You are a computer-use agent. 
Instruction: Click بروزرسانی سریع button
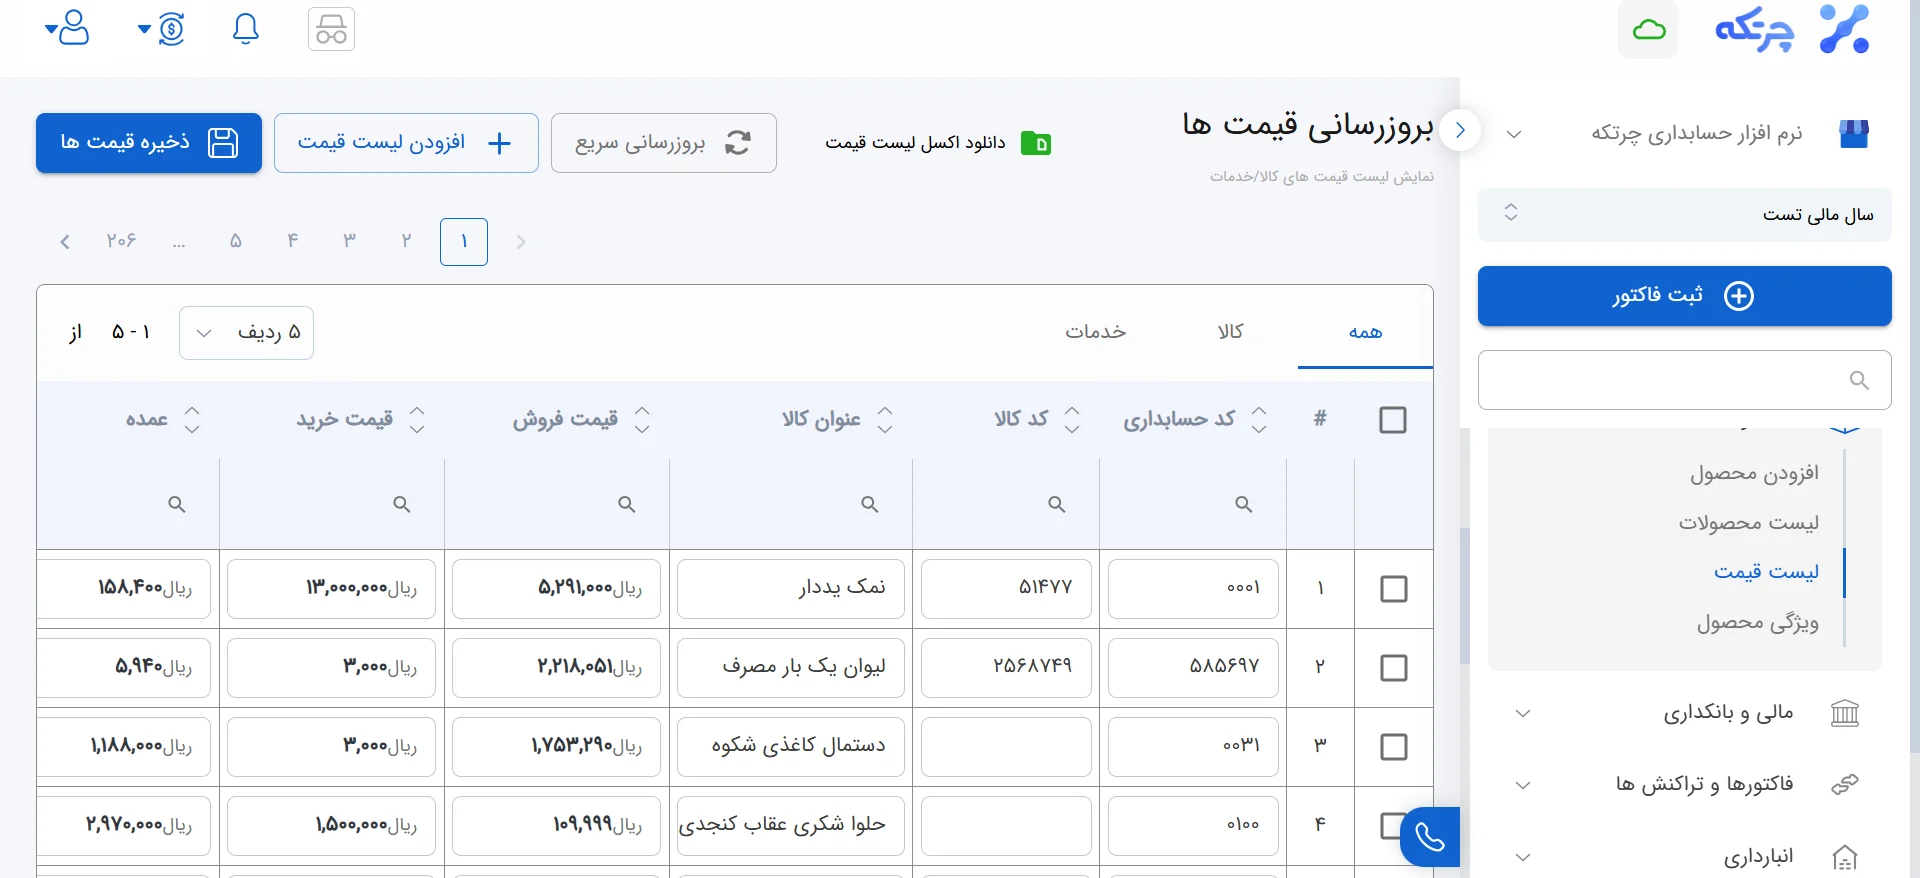(664, 143)
